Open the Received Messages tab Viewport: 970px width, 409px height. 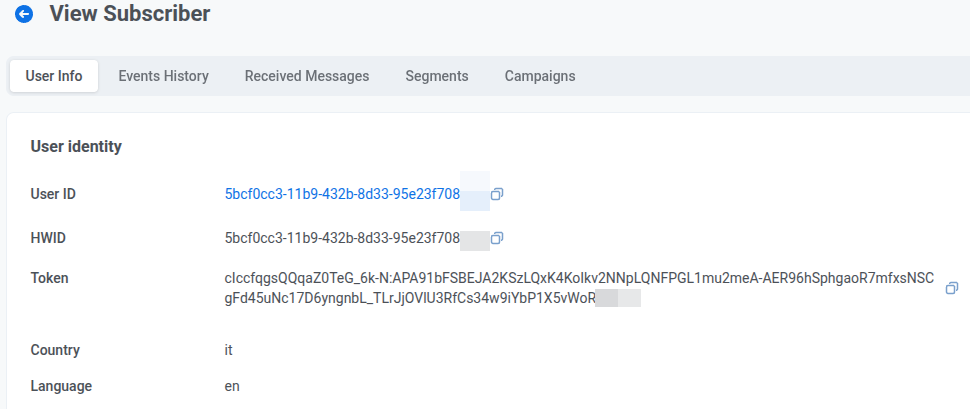click(x=307, y=76)
